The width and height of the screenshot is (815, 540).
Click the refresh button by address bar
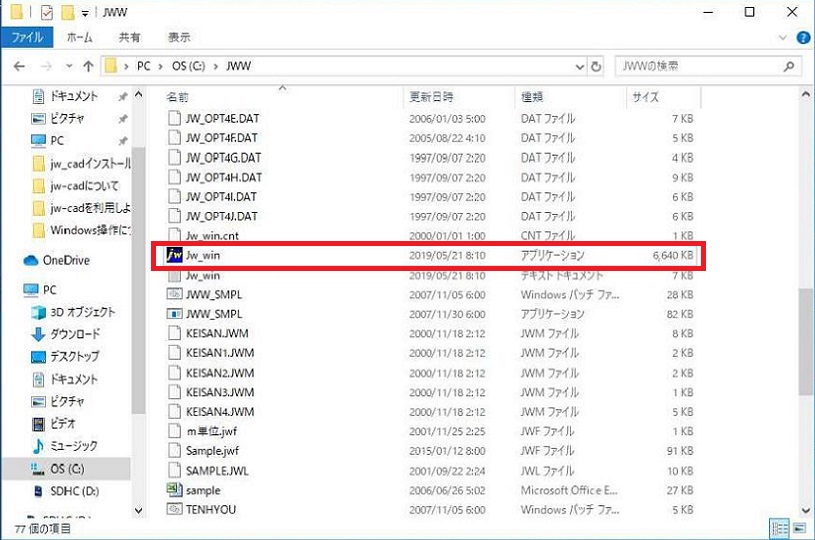597,66
